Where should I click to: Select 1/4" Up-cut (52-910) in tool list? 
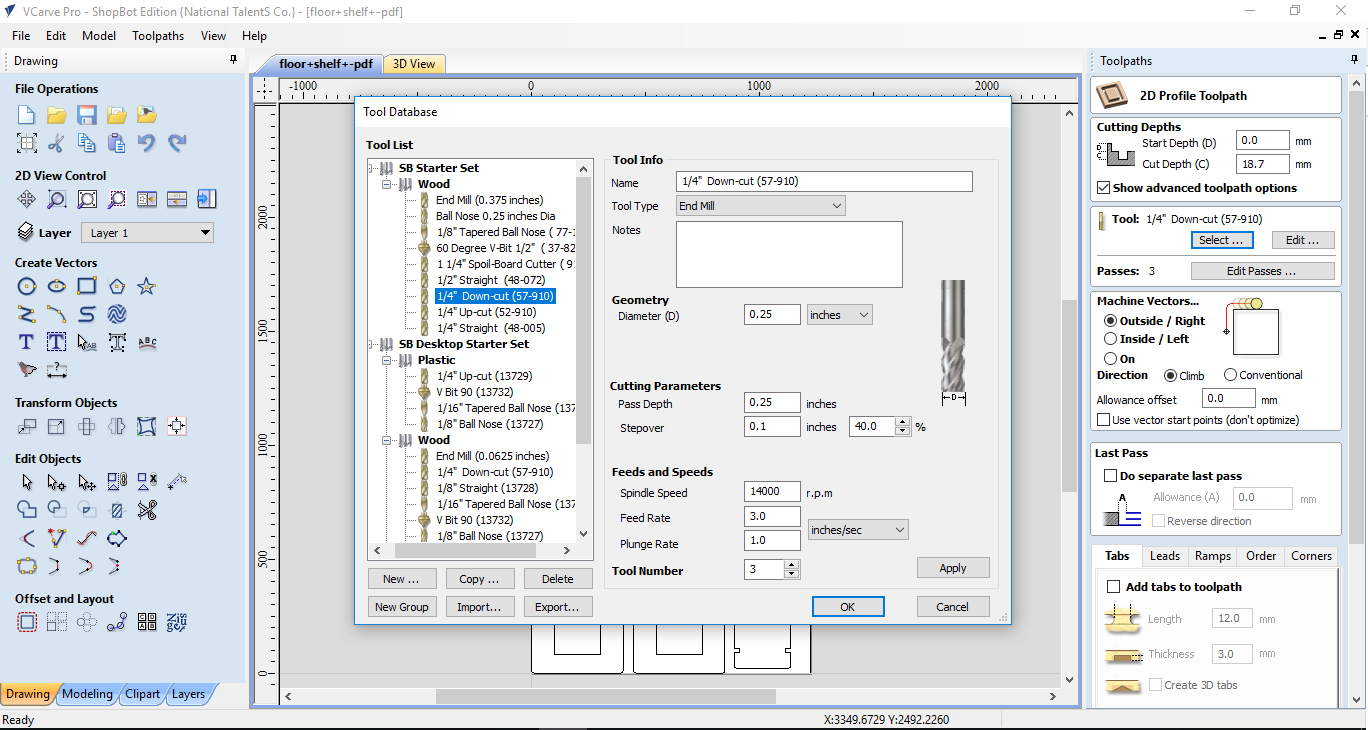click(486, 312)
